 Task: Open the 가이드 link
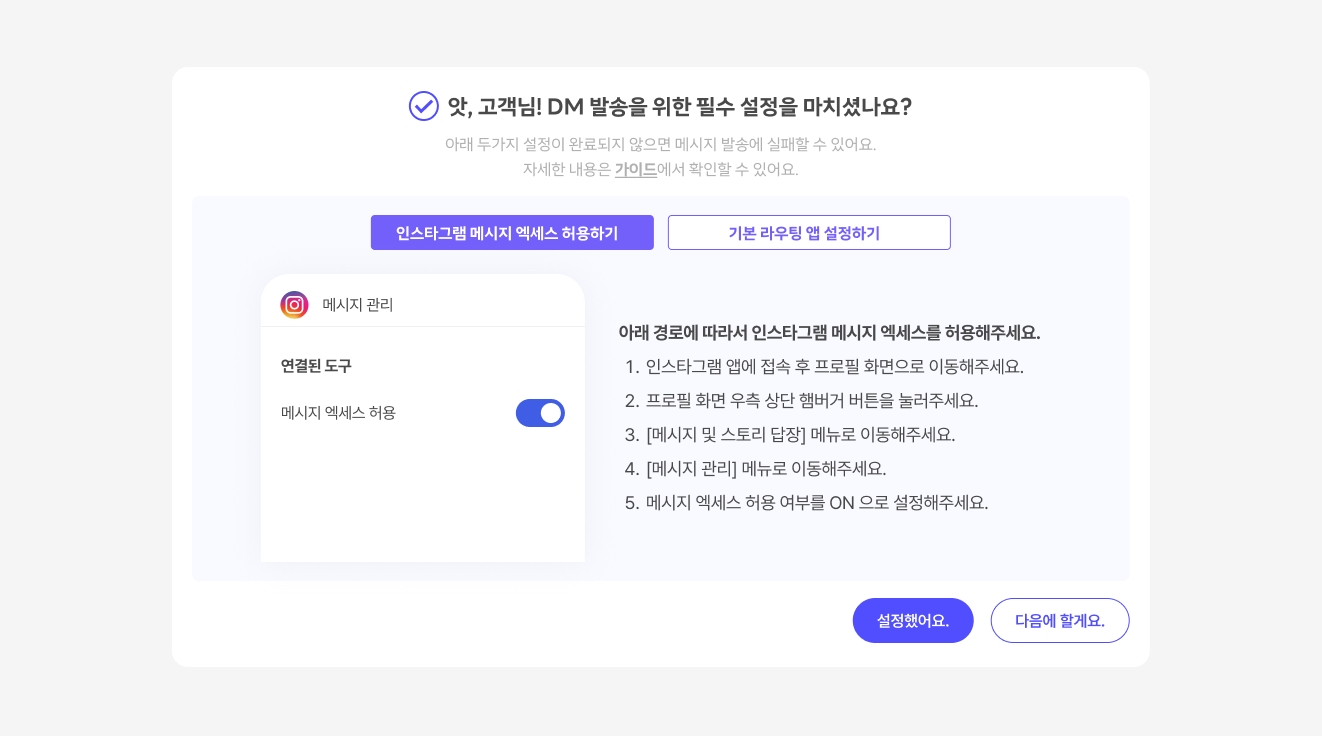(x=636, y=169)
